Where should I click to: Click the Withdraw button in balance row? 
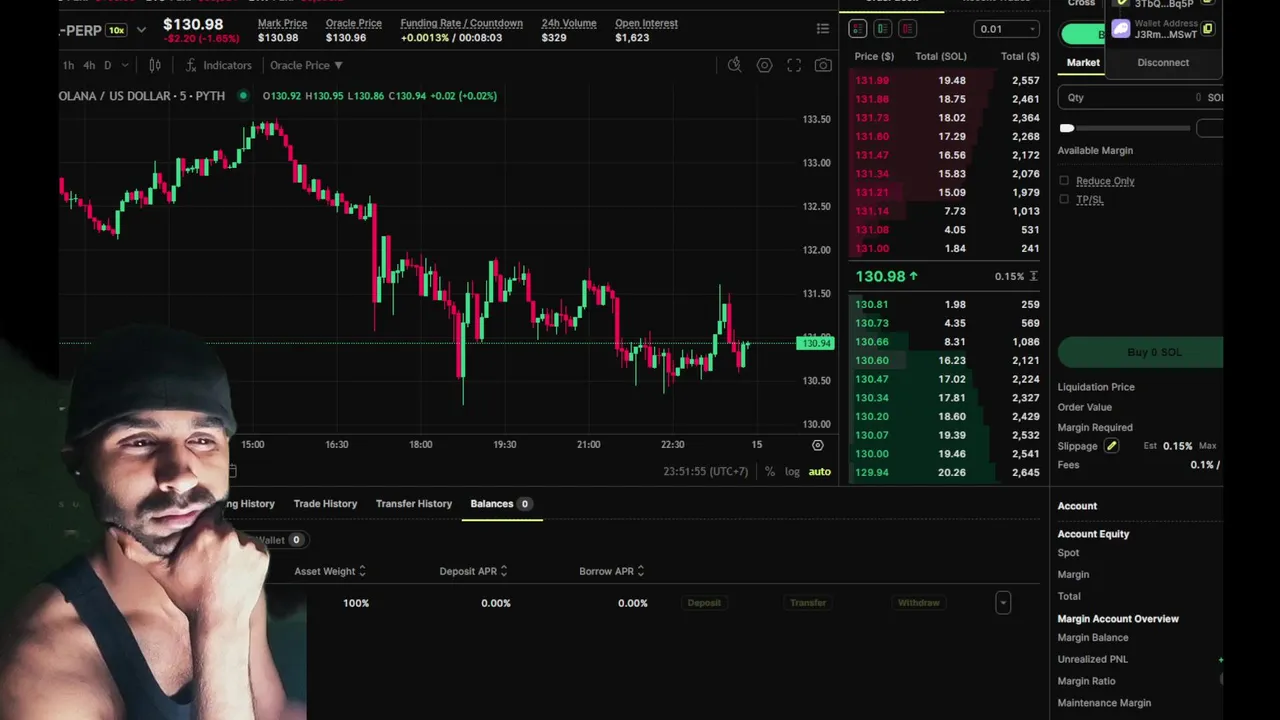[918, 603]
